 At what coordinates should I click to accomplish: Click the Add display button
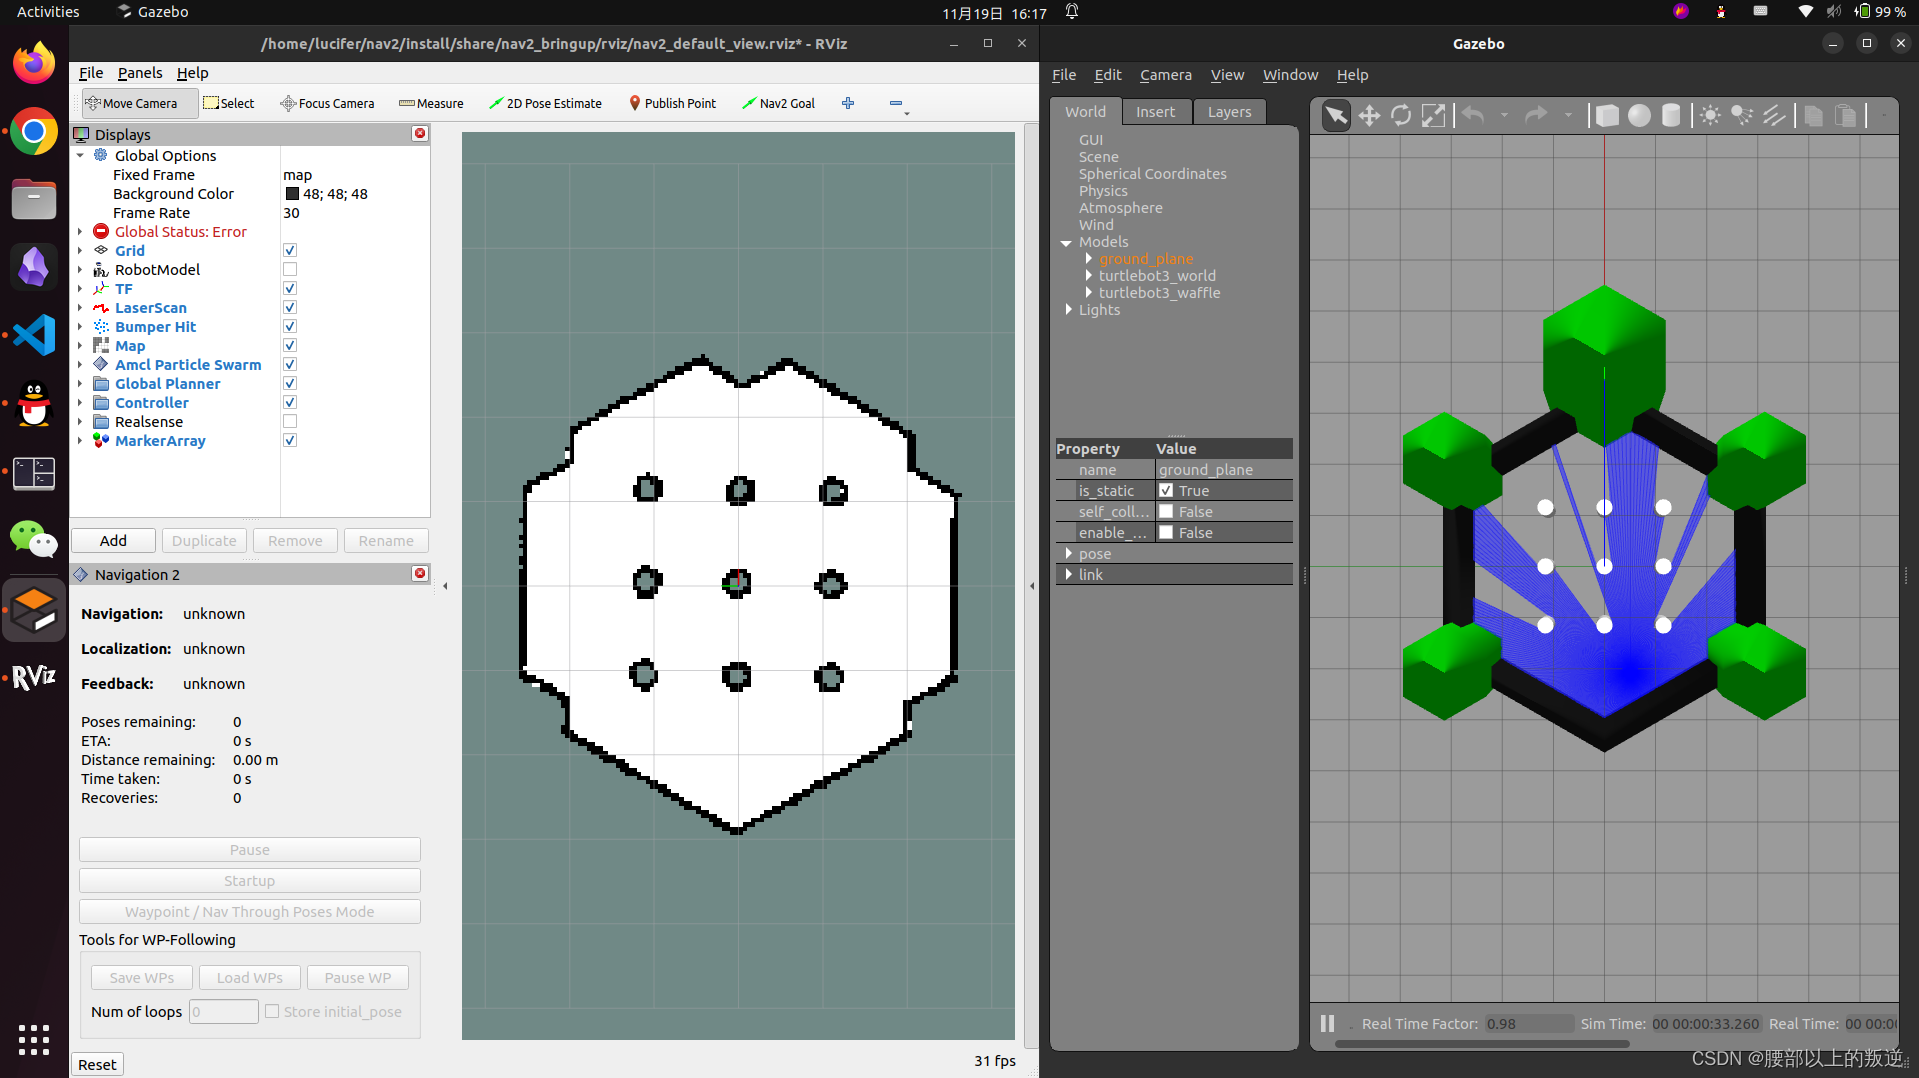pos(113,540)
